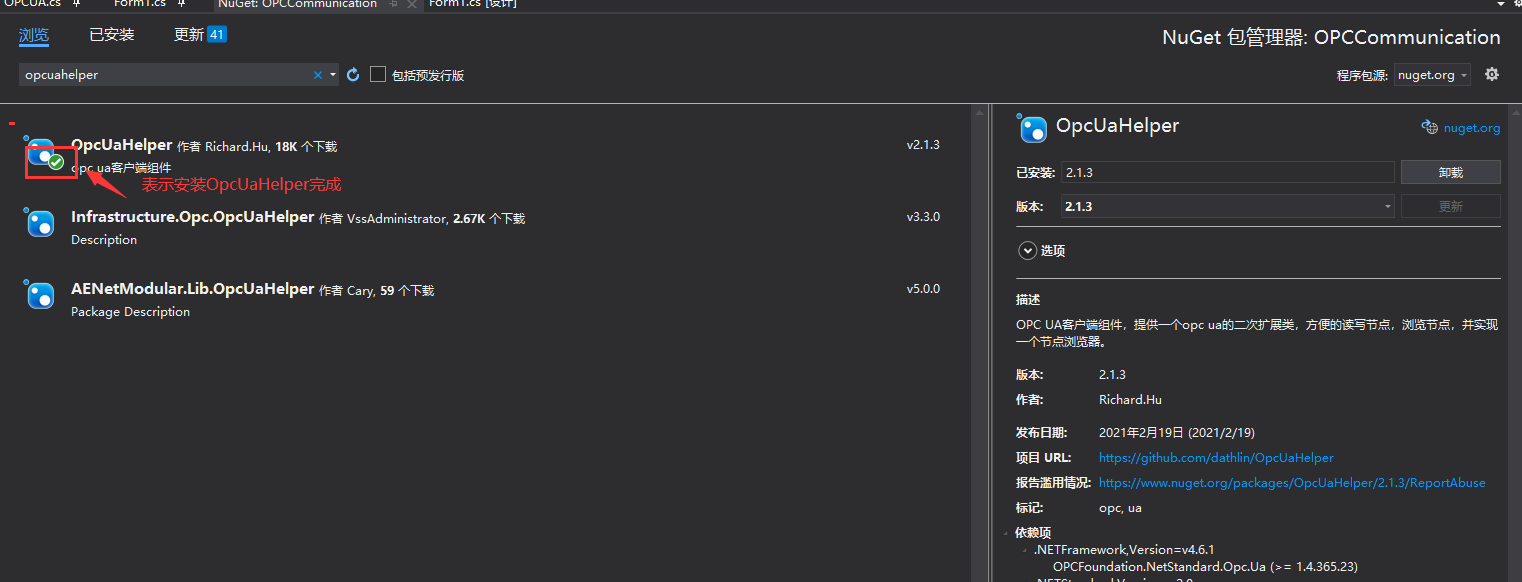Select the Infrastructure.Opc.OpcUaHelper package title
Screen dimensions: 1522x582
point(193,217)
